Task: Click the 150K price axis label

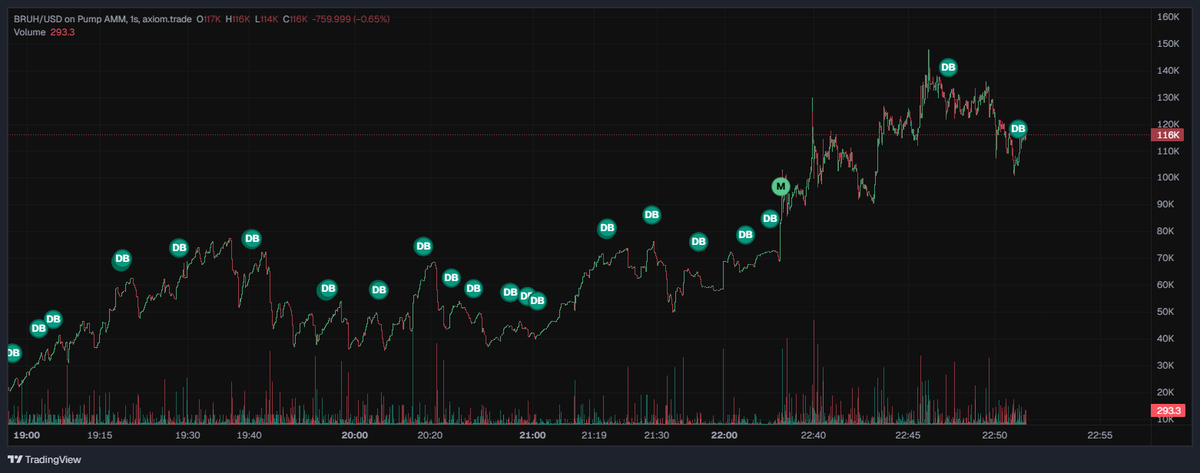Action: [x=1168, y=44]
